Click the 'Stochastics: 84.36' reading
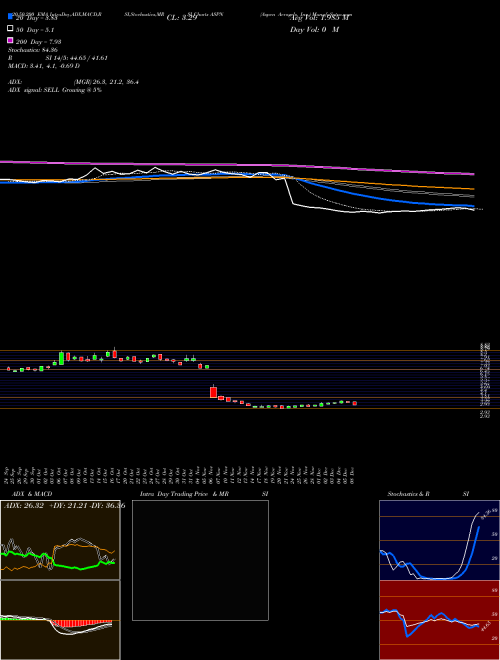The image size is (500, 660). tap(33, 50)
